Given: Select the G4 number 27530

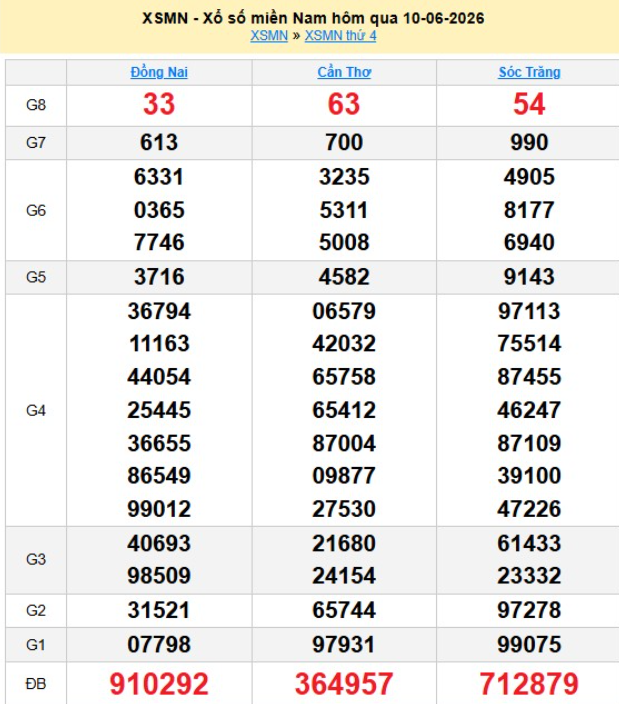Looking at the screenshot, I should point(344,509).
